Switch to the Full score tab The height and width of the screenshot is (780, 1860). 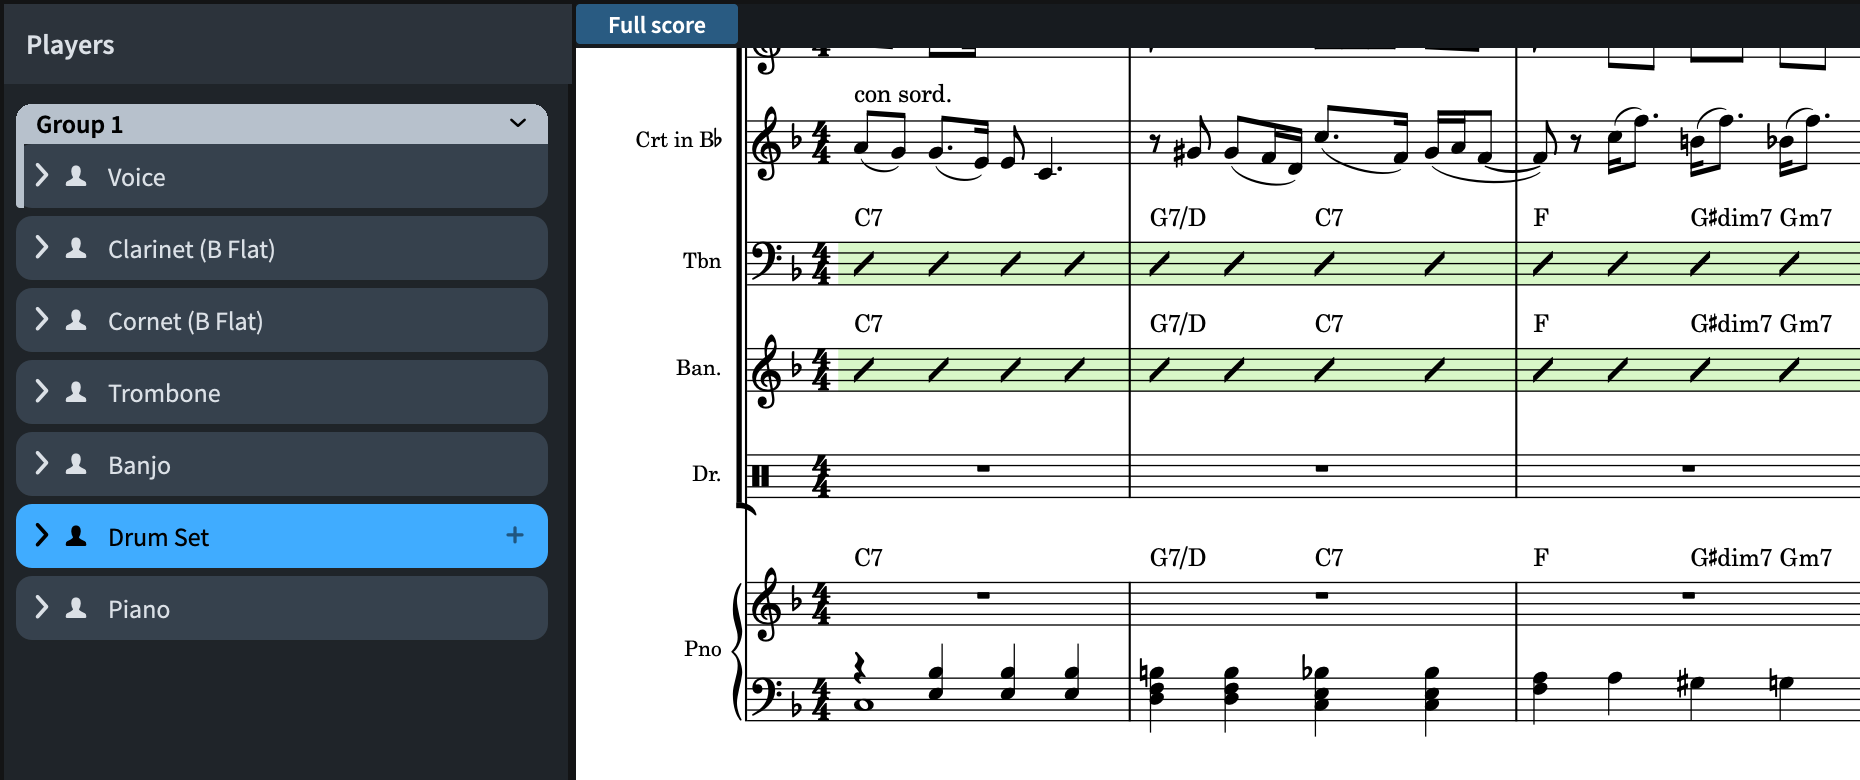657,25
